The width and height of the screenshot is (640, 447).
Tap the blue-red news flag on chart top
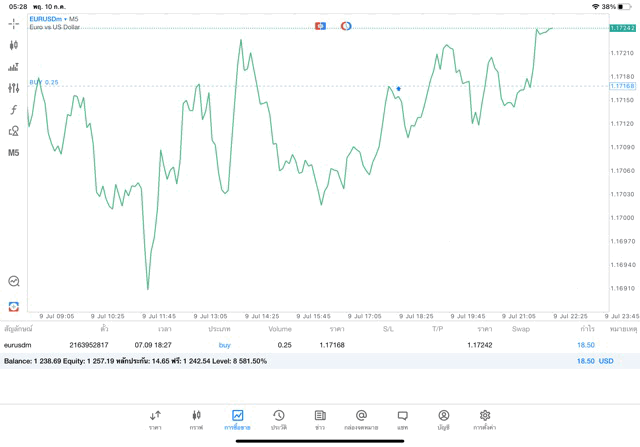tap(320, 26)
